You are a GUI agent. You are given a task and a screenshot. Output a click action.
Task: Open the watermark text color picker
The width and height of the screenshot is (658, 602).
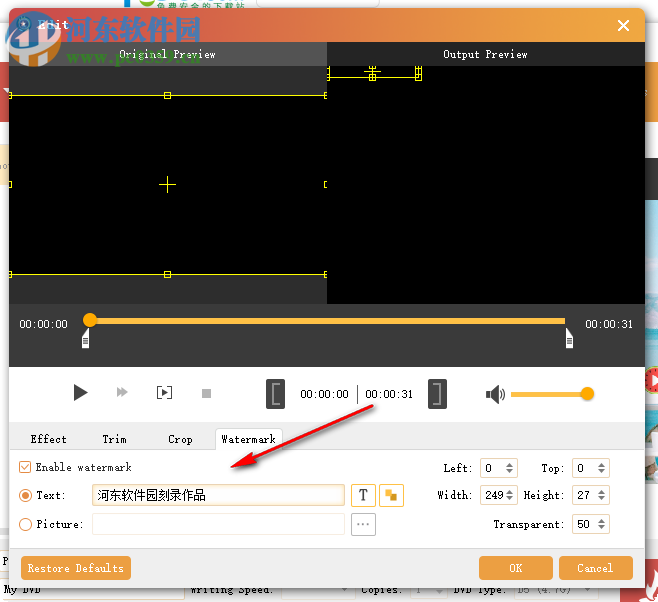click(391, 495)
